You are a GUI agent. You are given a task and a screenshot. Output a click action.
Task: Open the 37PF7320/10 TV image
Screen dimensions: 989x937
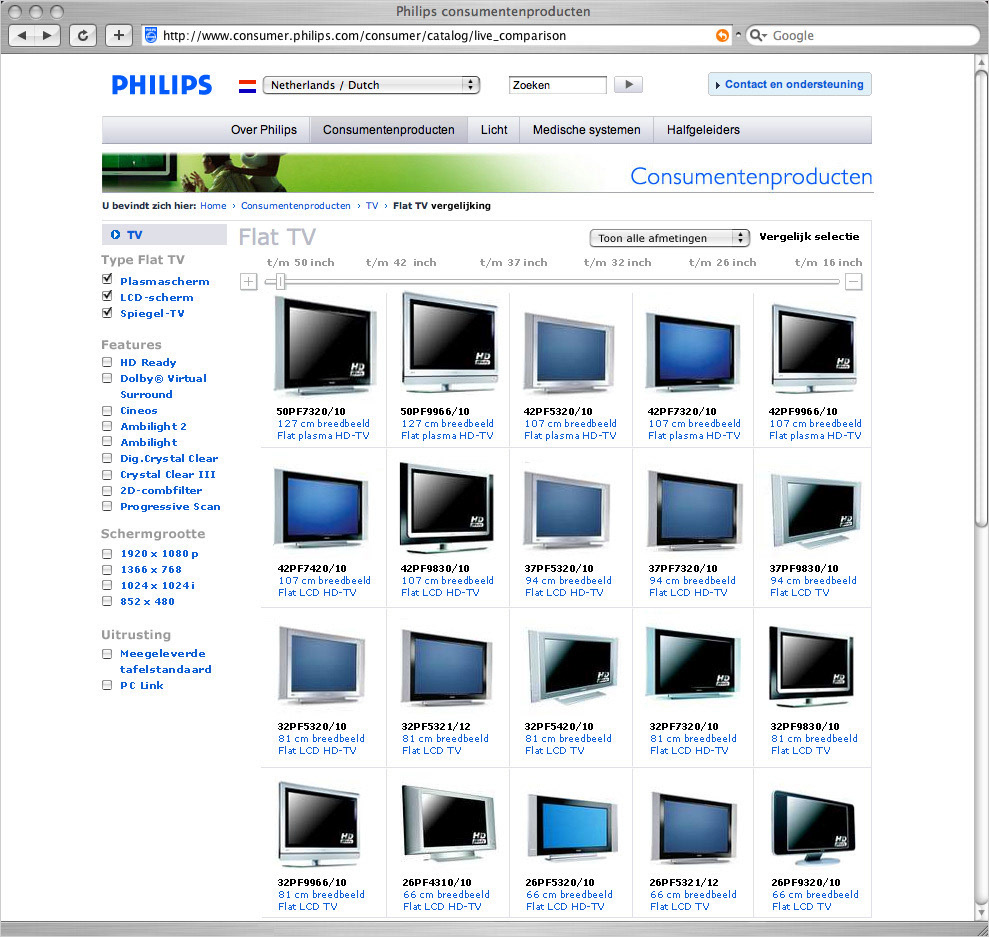click(694, 510)
